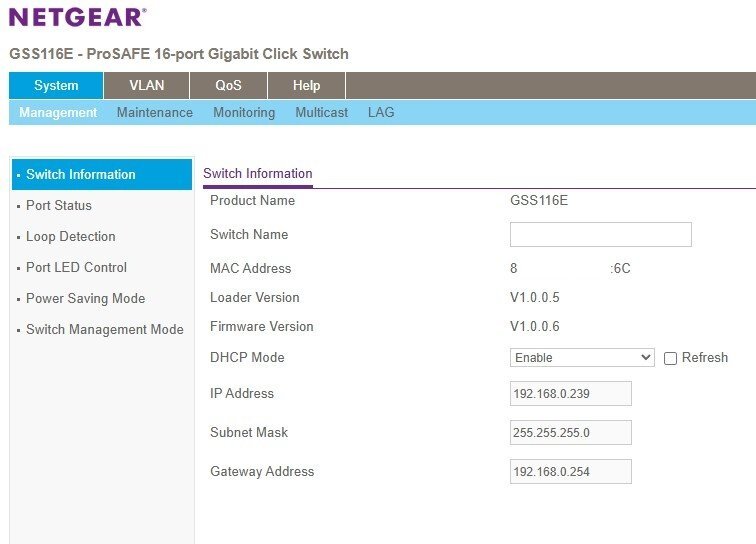Screen dimensions: 756x544
Task: Select Switch Information in the sidebar
Action: point(102,175)
